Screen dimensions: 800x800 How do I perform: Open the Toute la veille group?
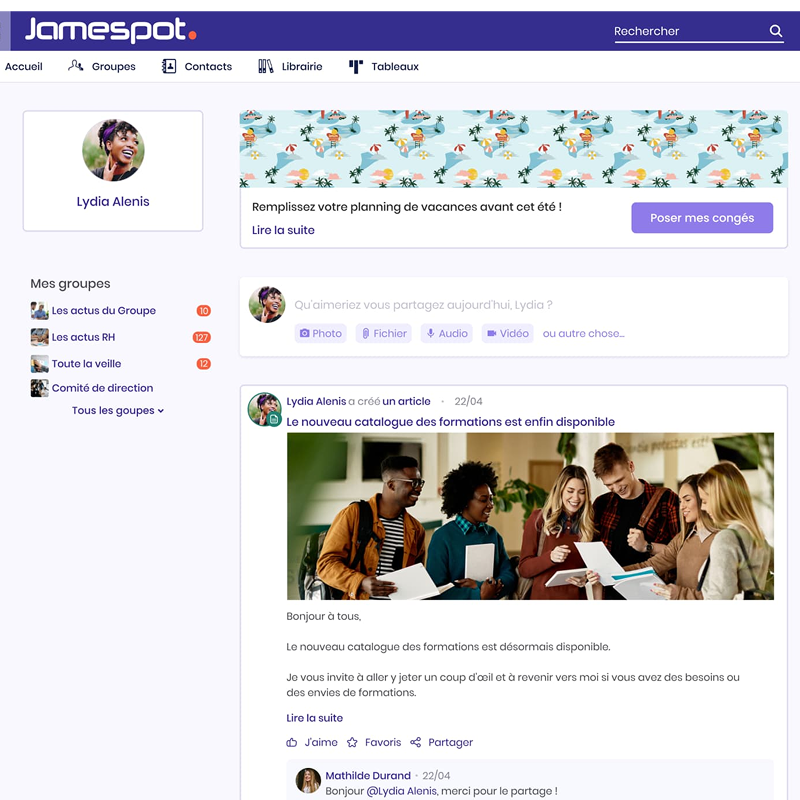point(86,364)
